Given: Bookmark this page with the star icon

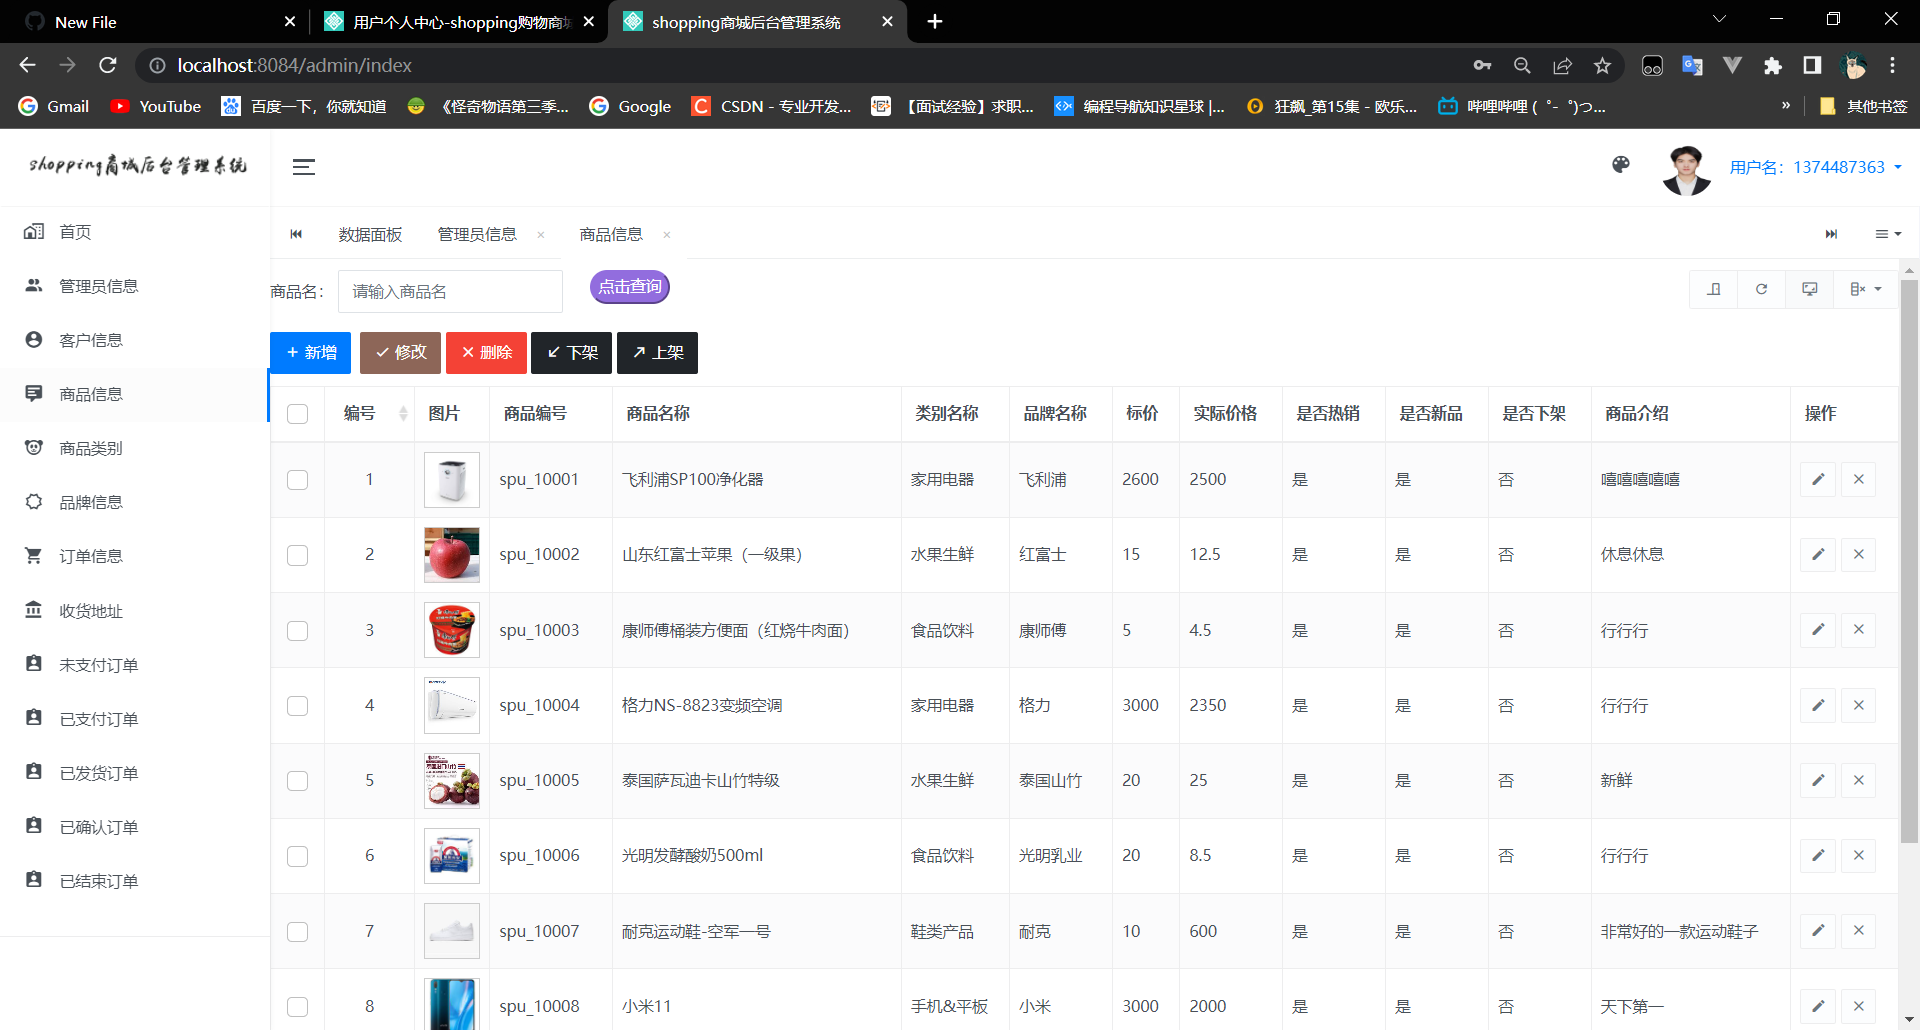Looking at the screenshot, I should click(x=1602, y=65).
